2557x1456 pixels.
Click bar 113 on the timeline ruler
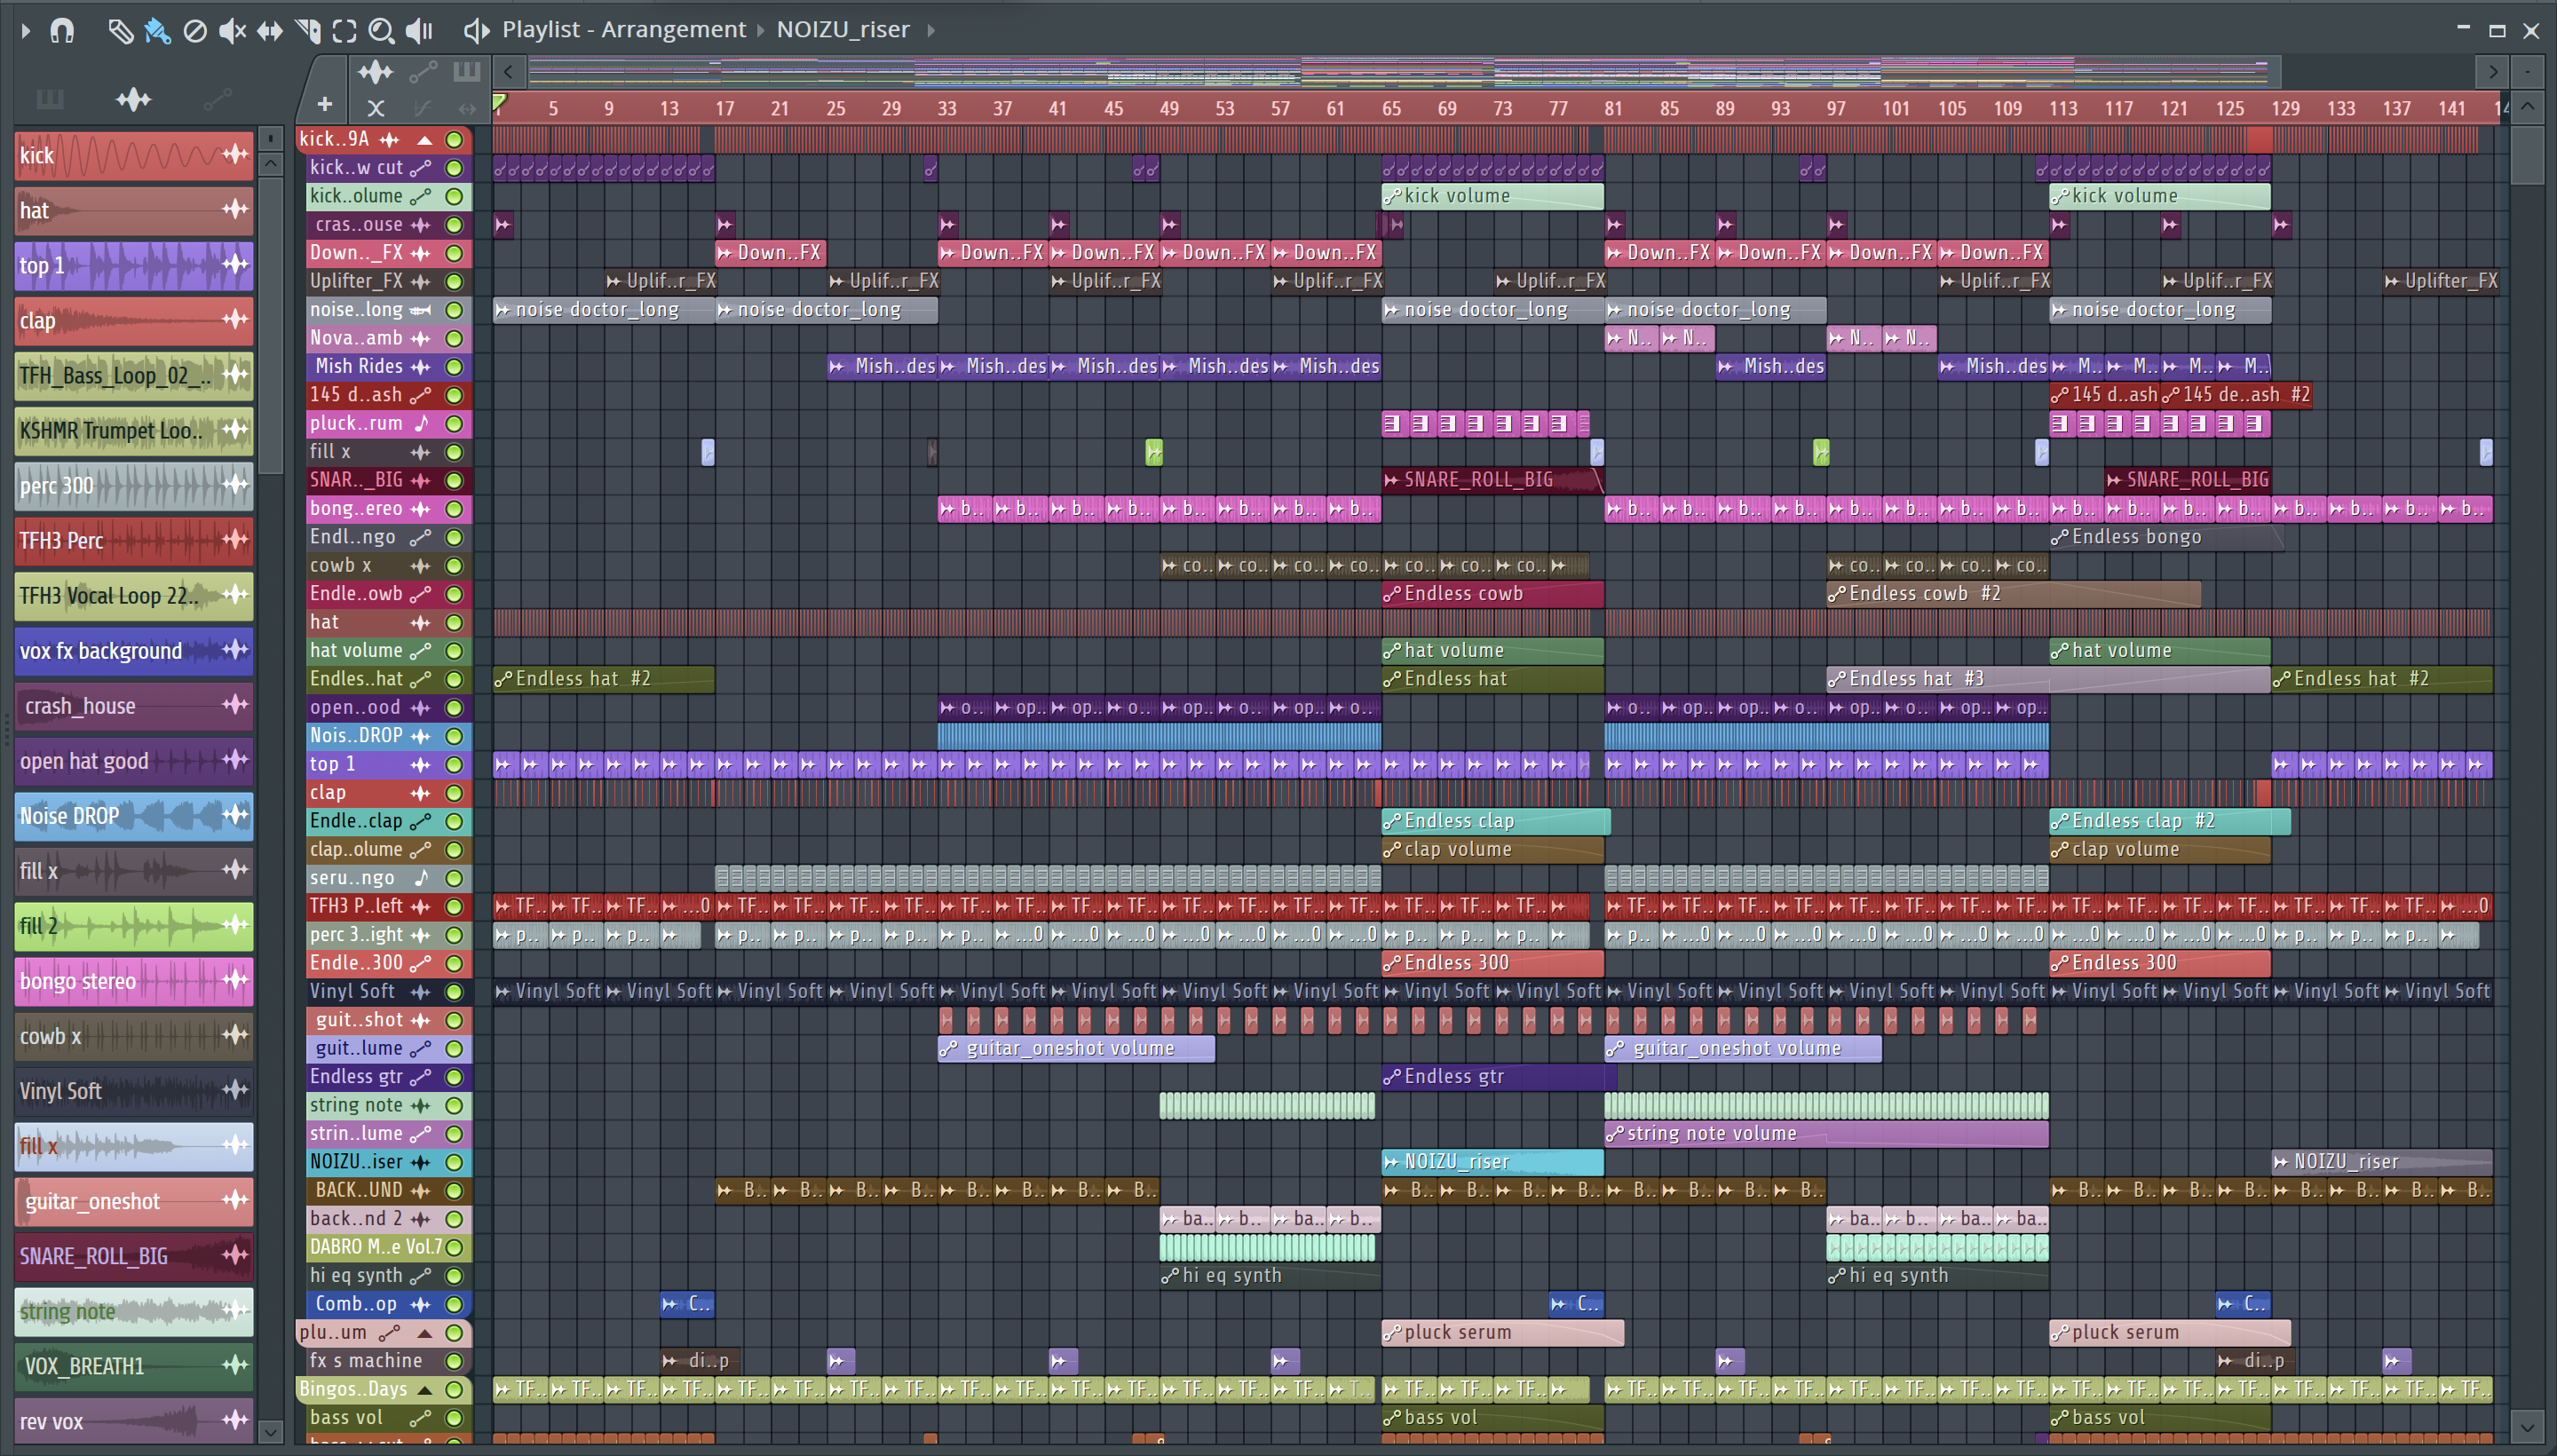[x=2063, y=108]
